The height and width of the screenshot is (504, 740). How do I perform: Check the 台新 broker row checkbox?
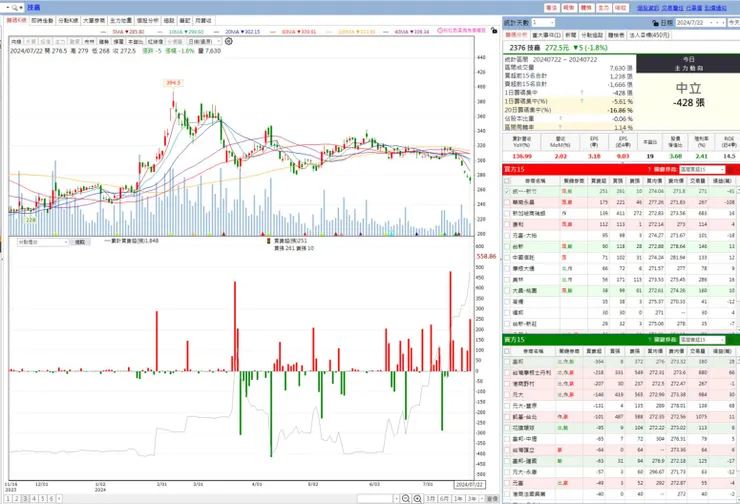(x=507, y=246)
